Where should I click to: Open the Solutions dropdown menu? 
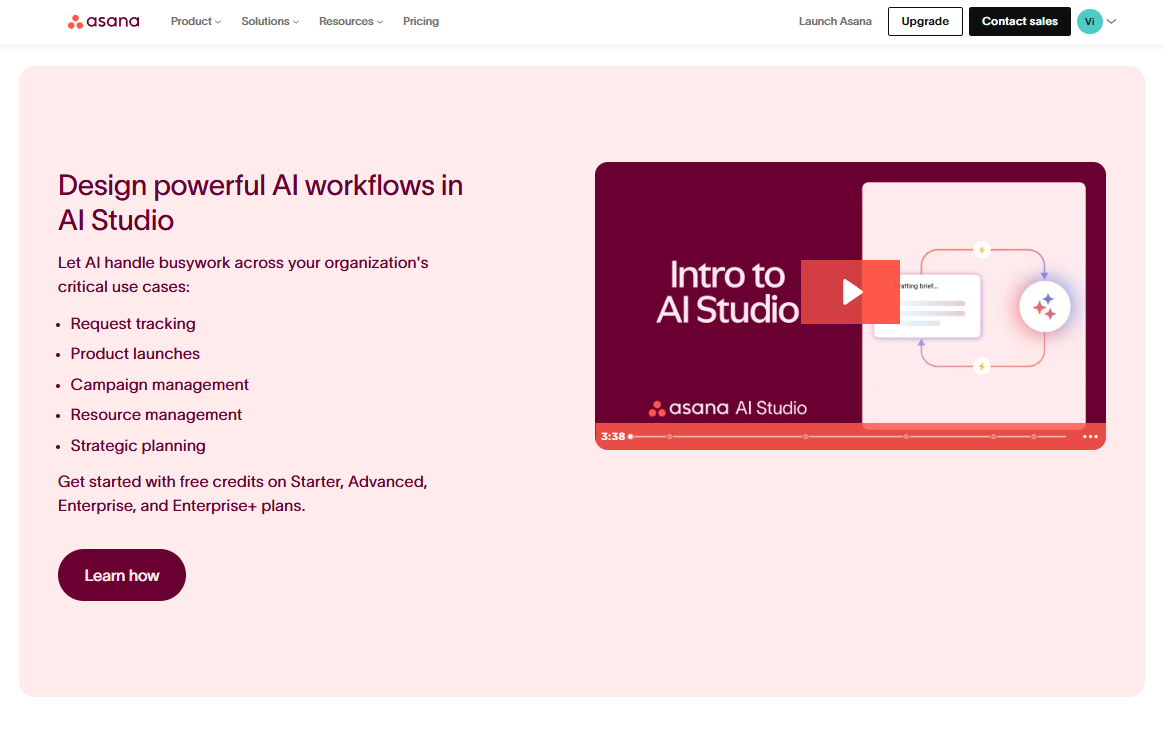click(270, 21)
